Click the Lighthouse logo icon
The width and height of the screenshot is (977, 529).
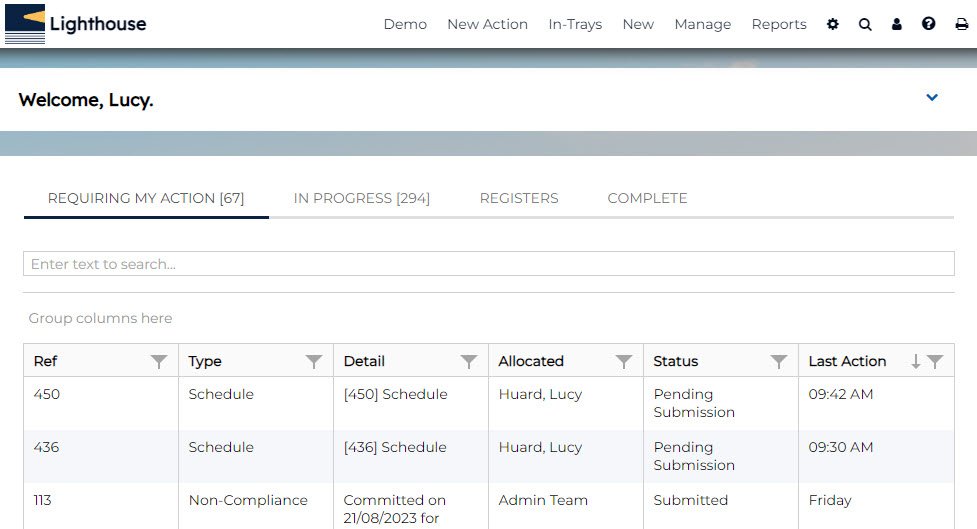25,24
